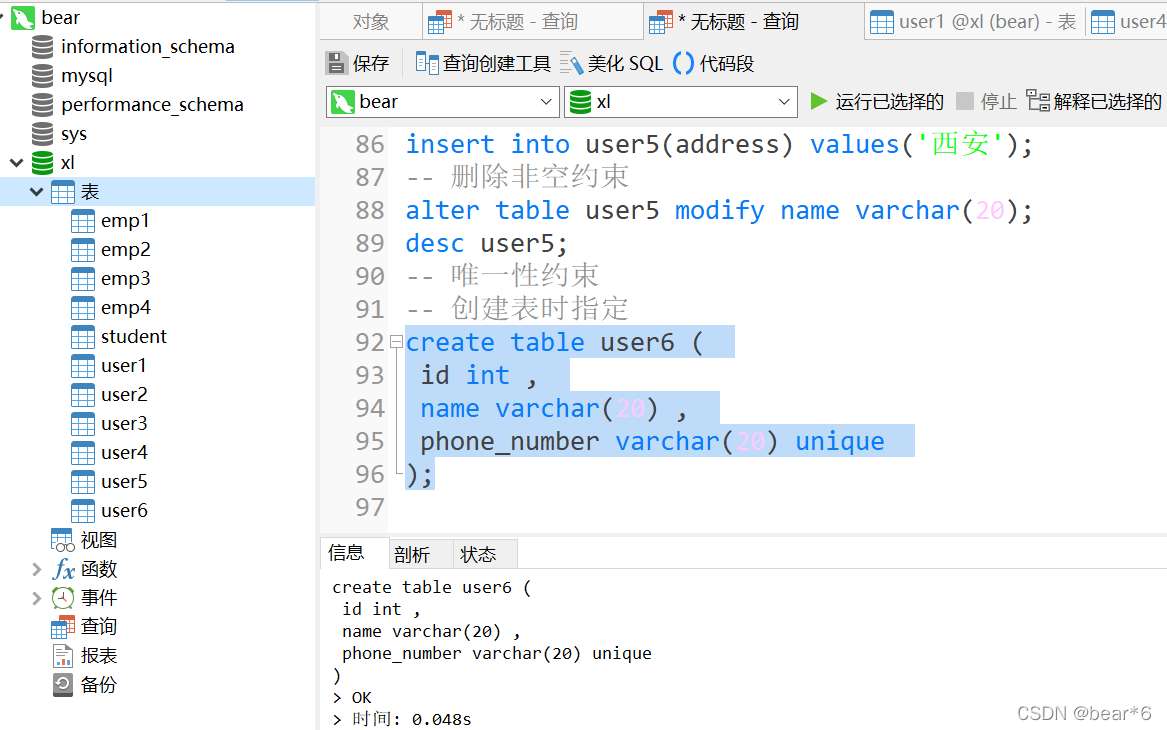The image size is (1167, 730).
Task: Click the 表 tables folder icon
Action: (63, 192)
